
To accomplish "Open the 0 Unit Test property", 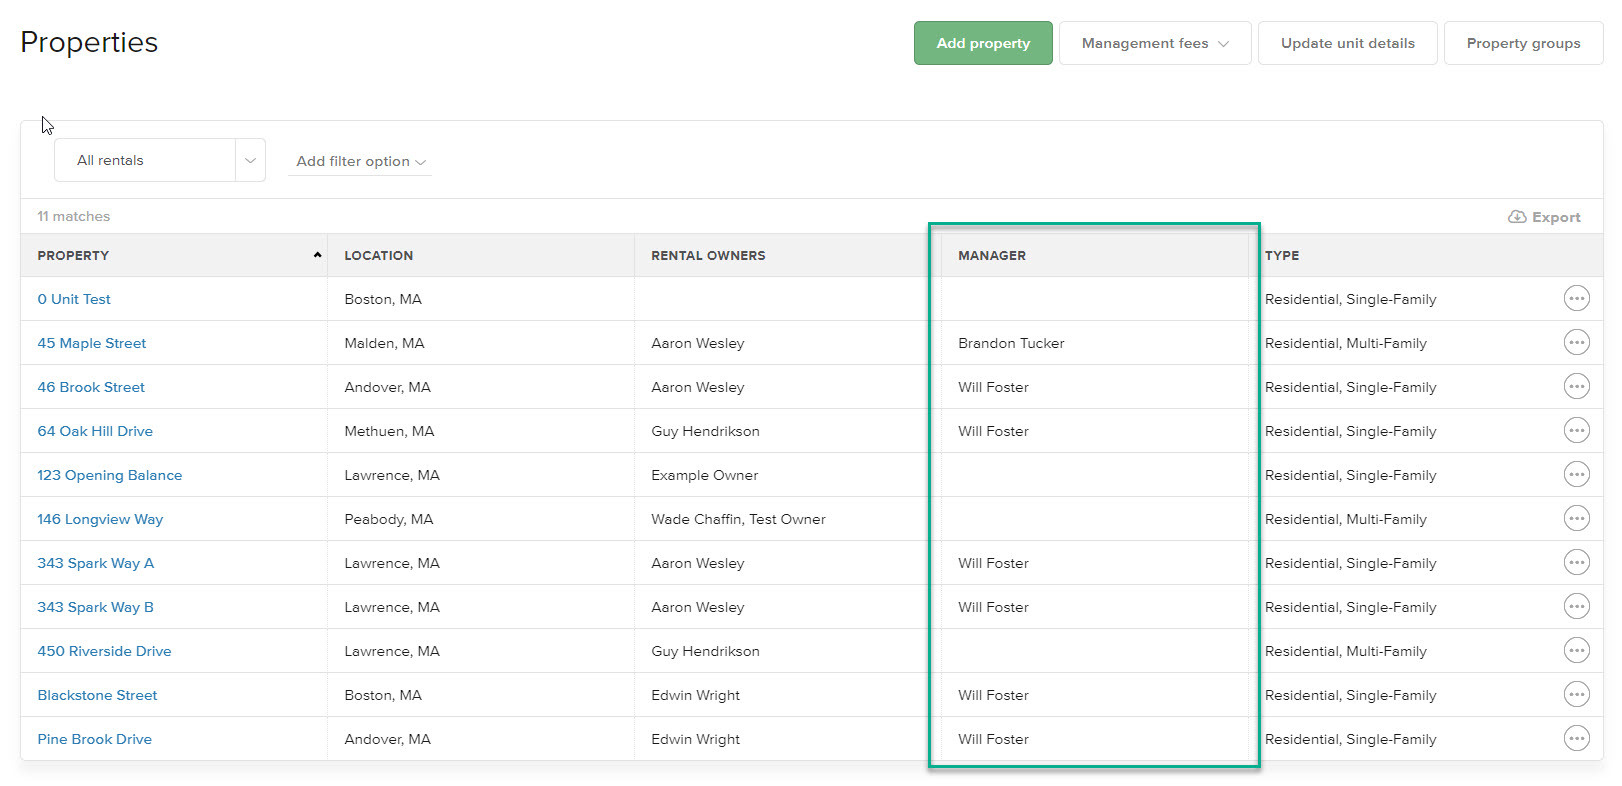I will coord(74,299).
